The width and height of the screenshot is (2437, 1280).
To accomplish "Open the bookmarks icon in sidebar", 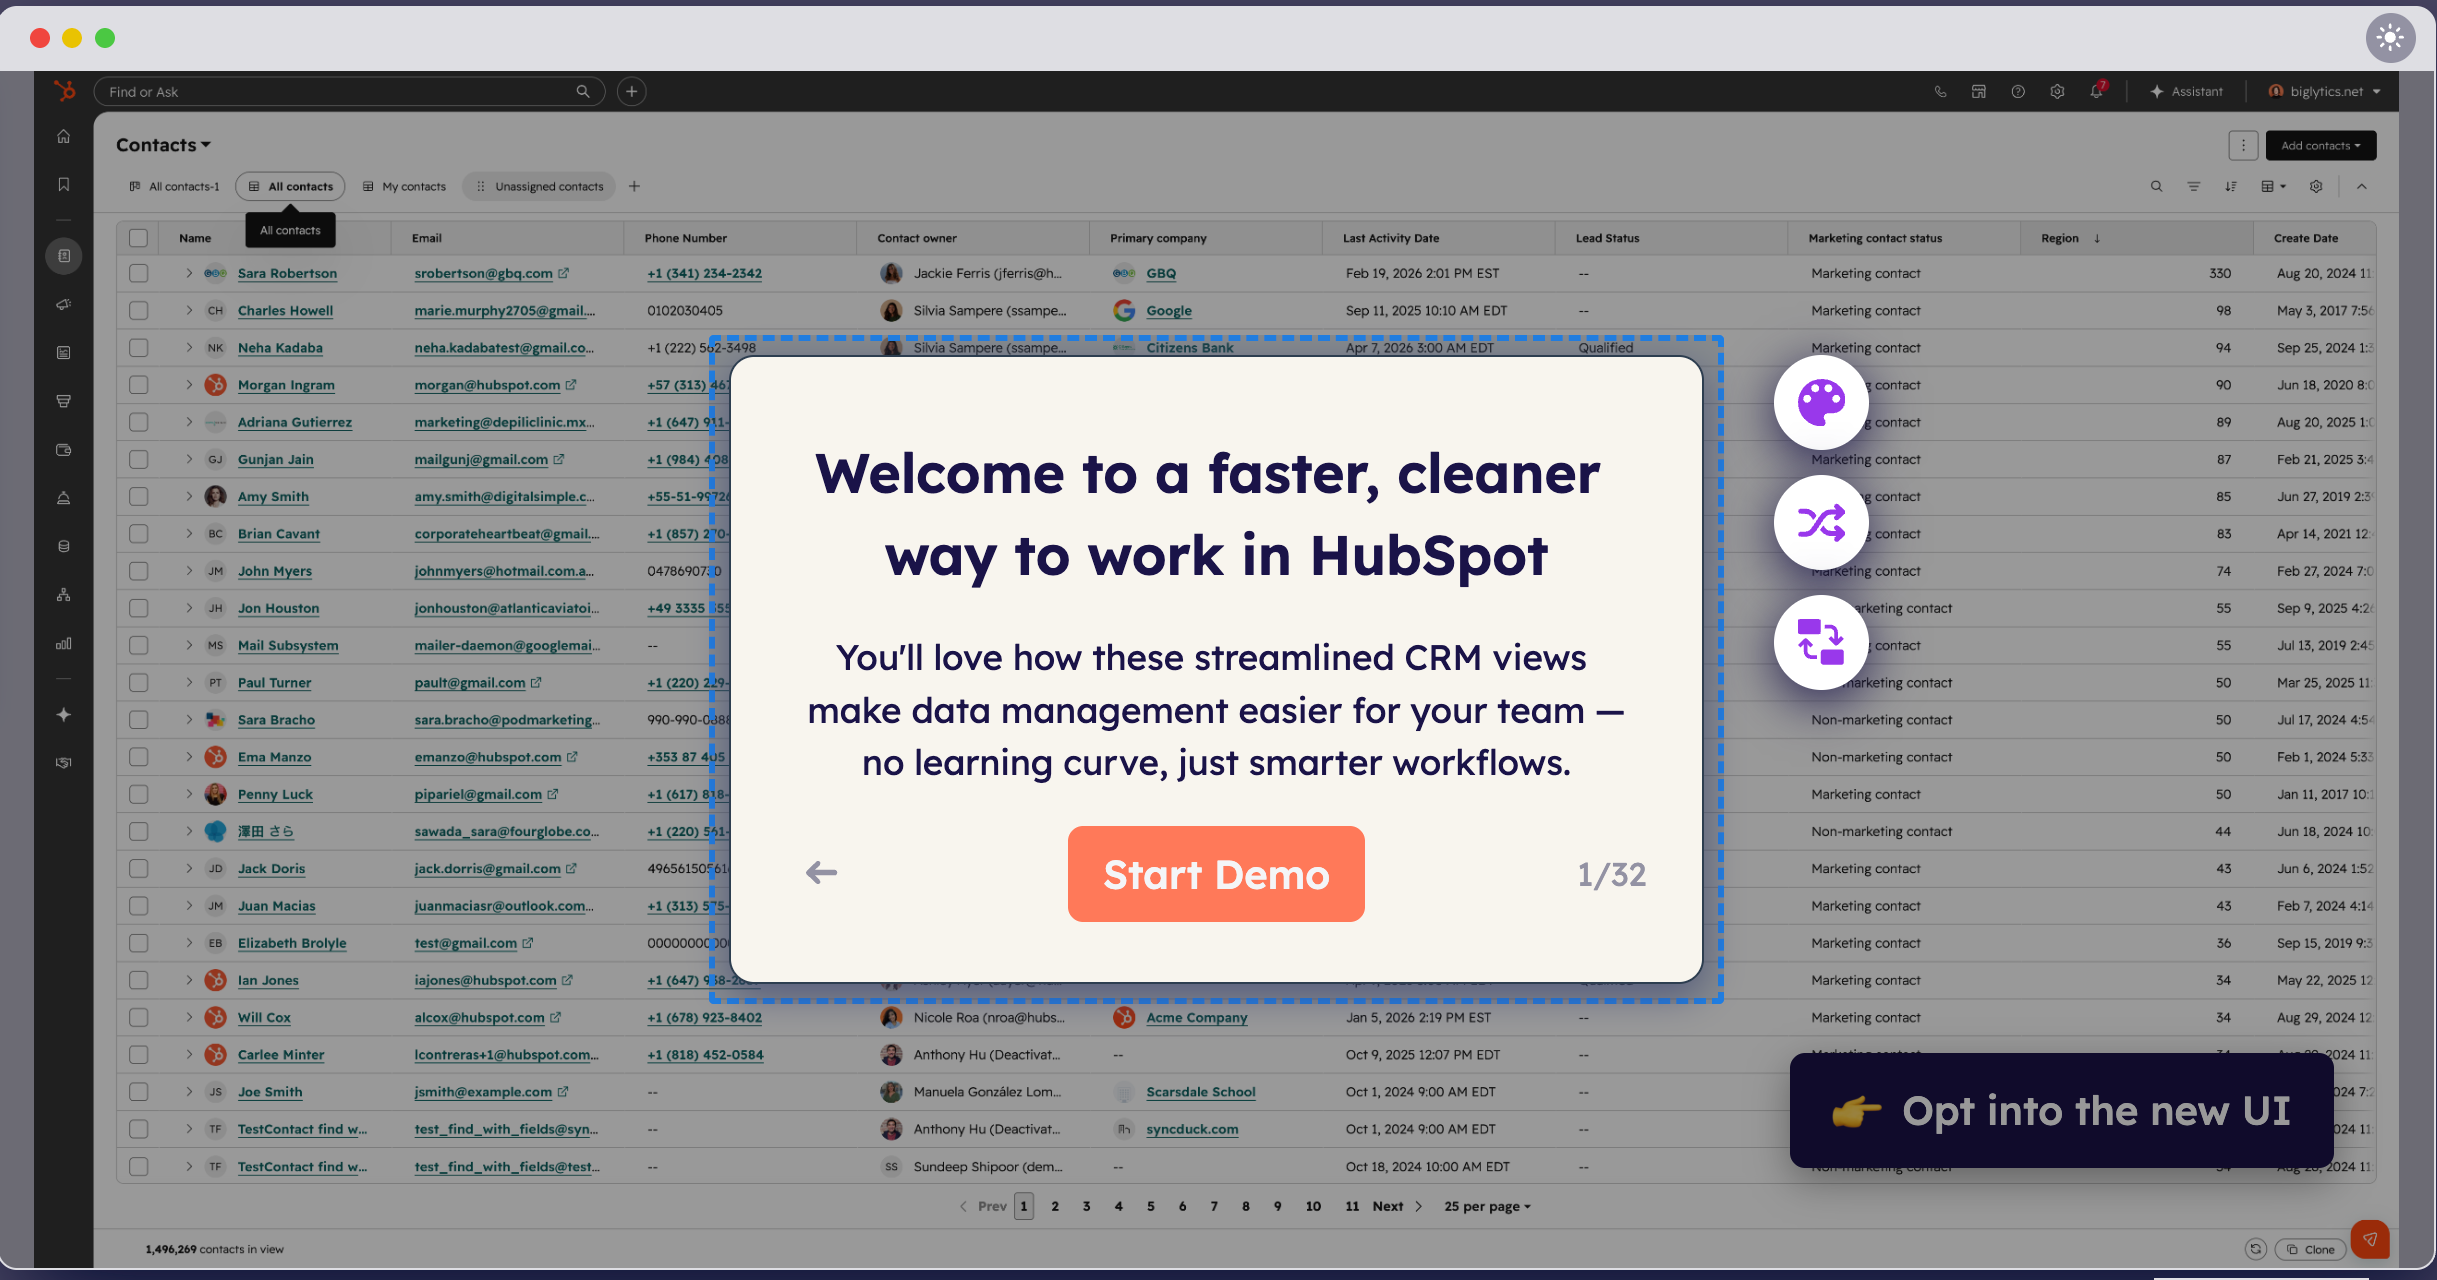I will [x=64, y=184].
